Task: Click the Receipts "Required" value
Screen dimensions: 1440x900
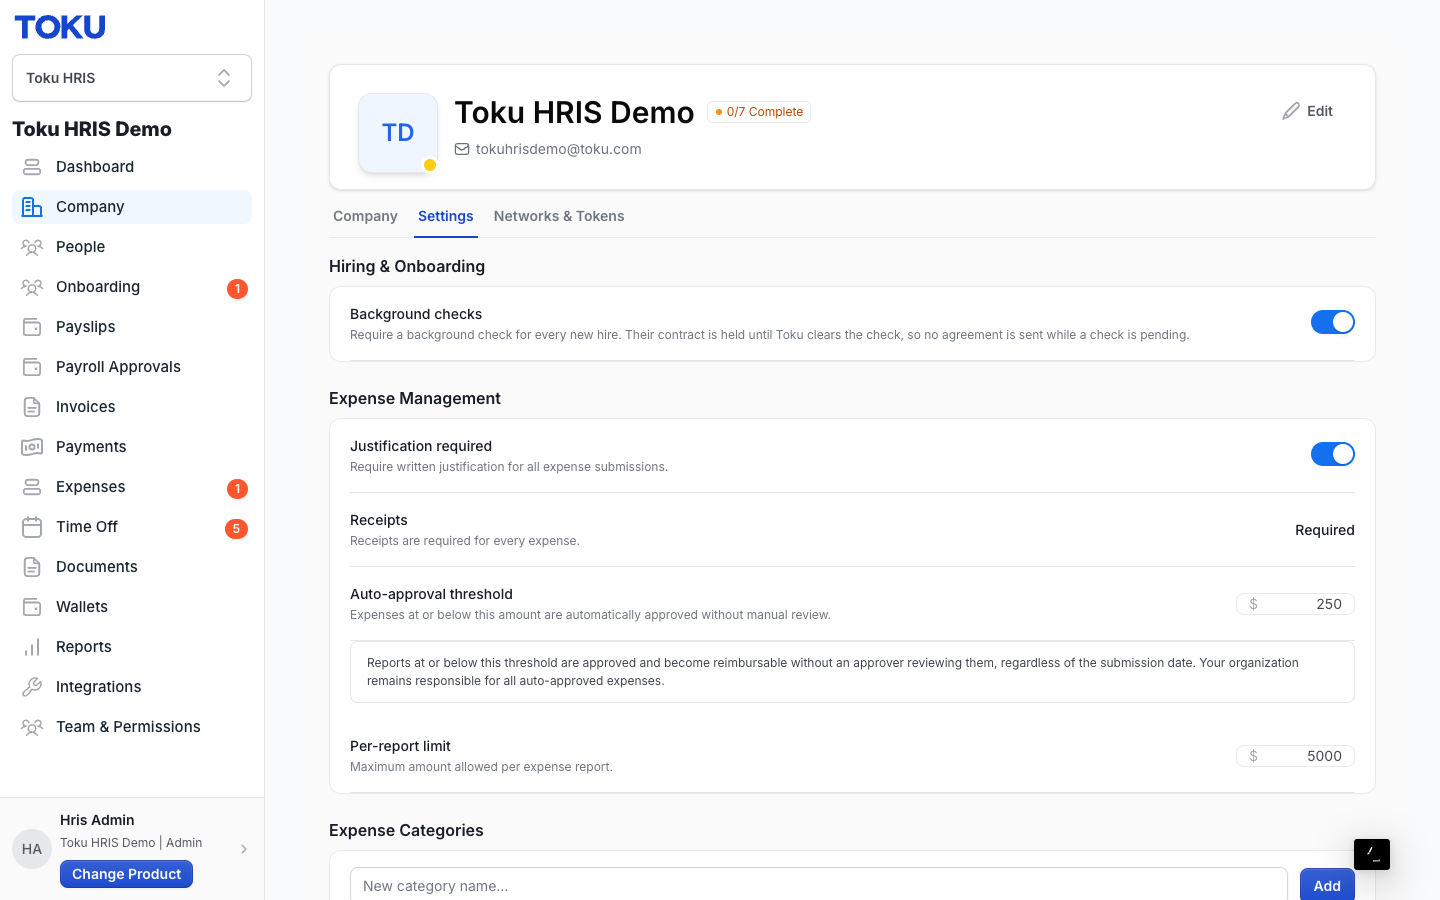Action: [x=1324, y=530]
